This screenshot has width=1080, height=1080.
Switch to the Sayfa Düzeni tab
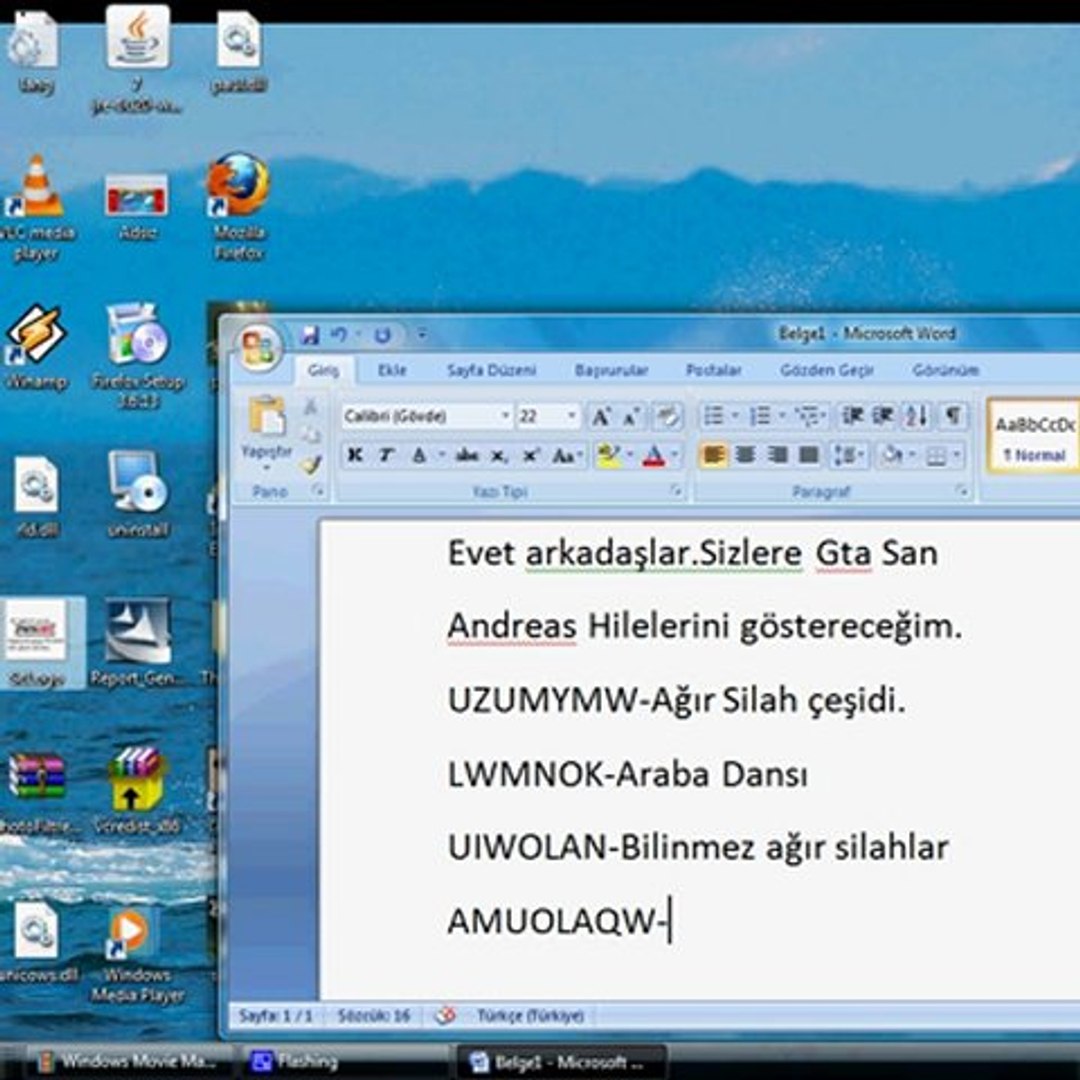[491, 371]
